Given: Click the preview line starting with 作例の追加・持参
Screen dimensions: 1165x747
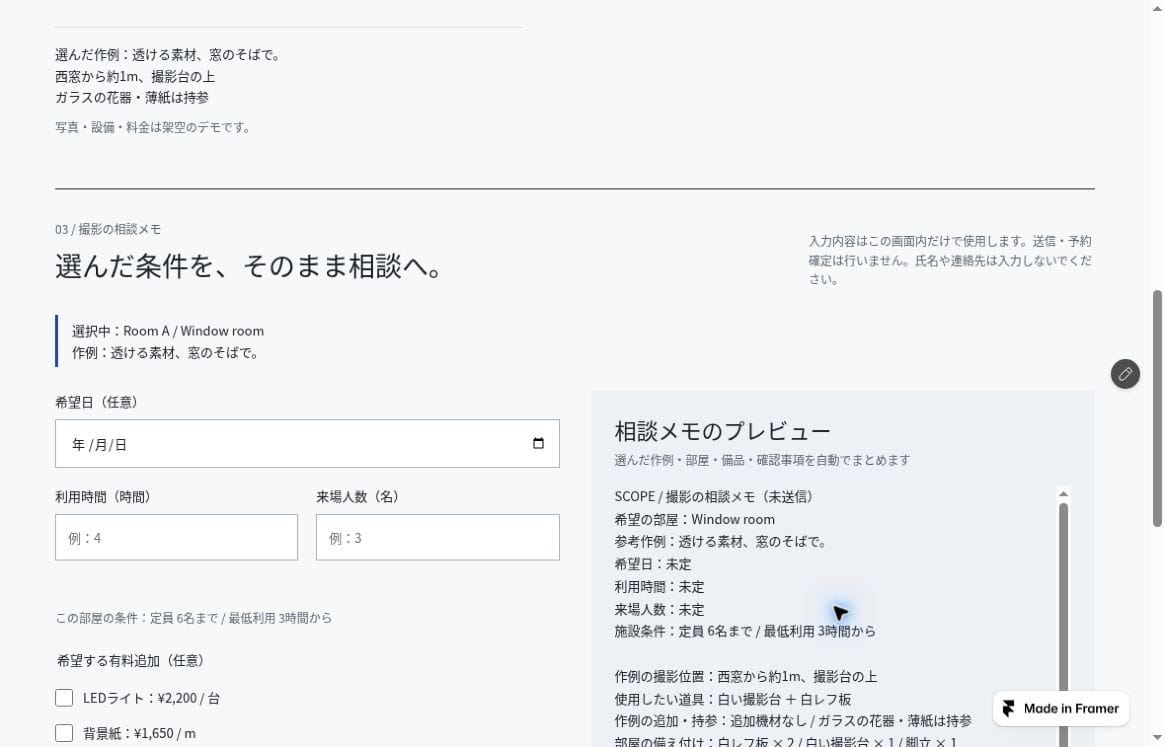Looking at the screenshot, I should (x=793, y=721).
